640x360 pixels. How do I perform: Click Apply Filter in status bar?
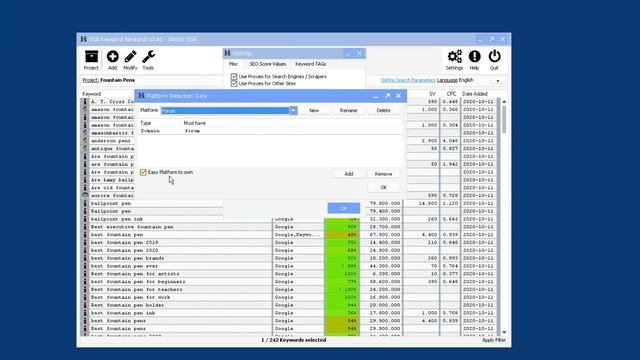493,340
